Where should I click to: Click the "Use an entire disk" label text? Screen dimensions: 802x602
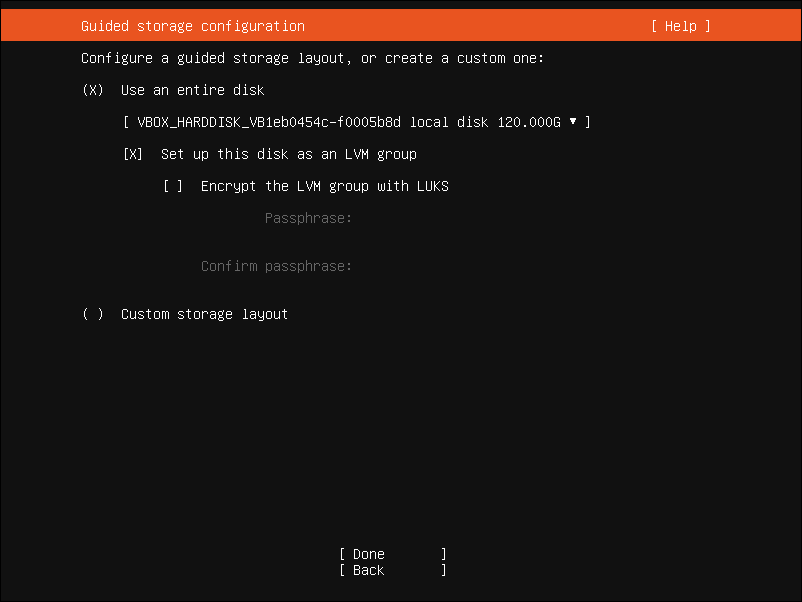(x=192, y=90)
